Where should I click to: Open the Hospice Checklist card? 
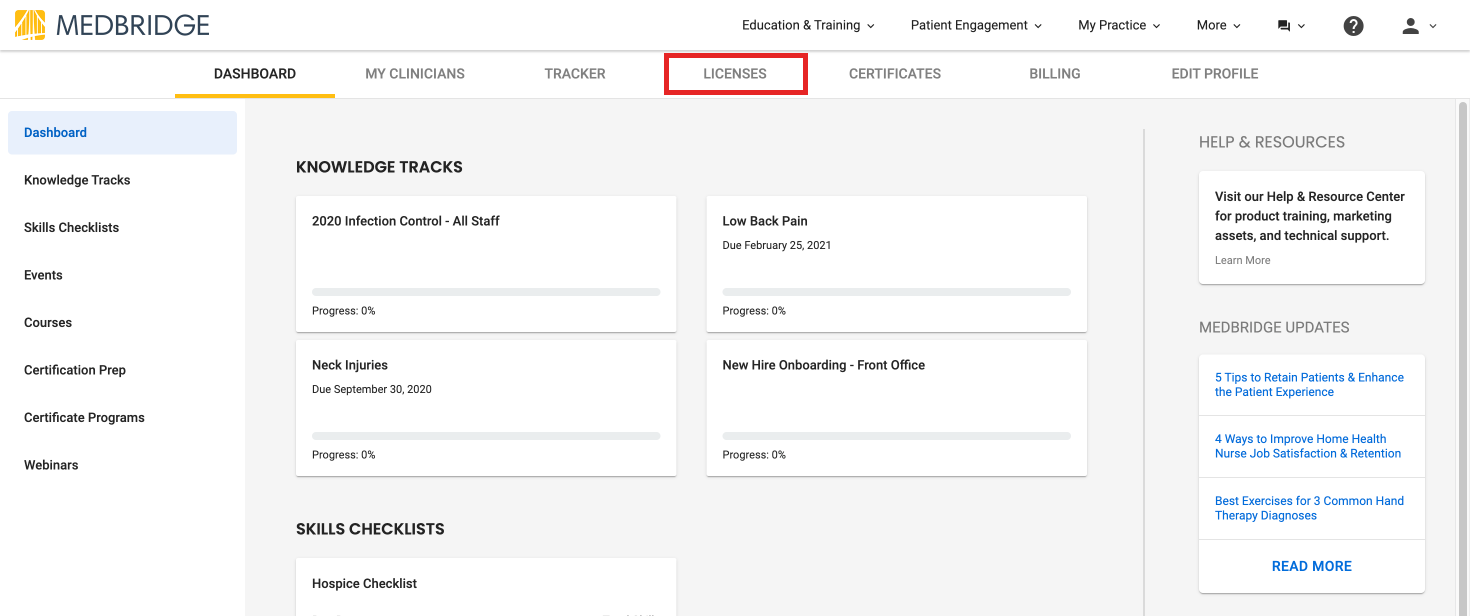click(486, 587)
